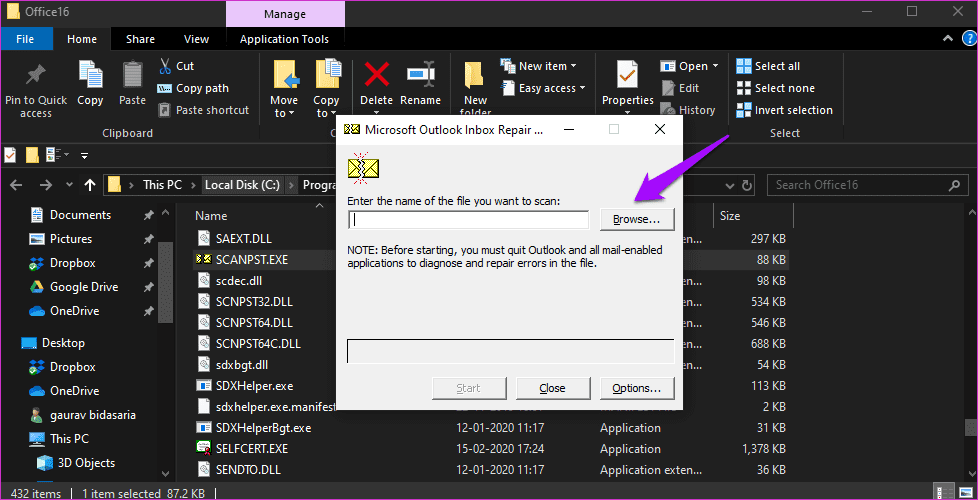Open the recent locations dropdown arrow
The height and width of the screenshot is (500, 978).
point(69,185)
